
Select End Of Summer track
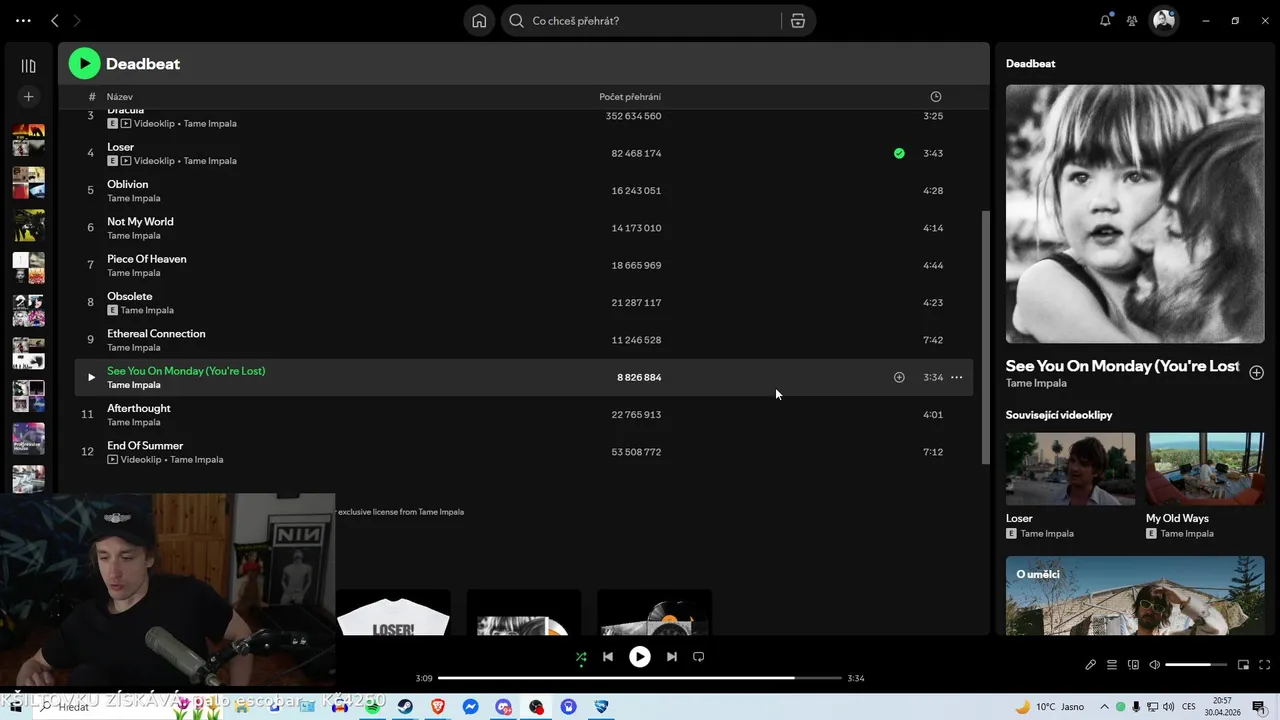[x=523, y=452]
